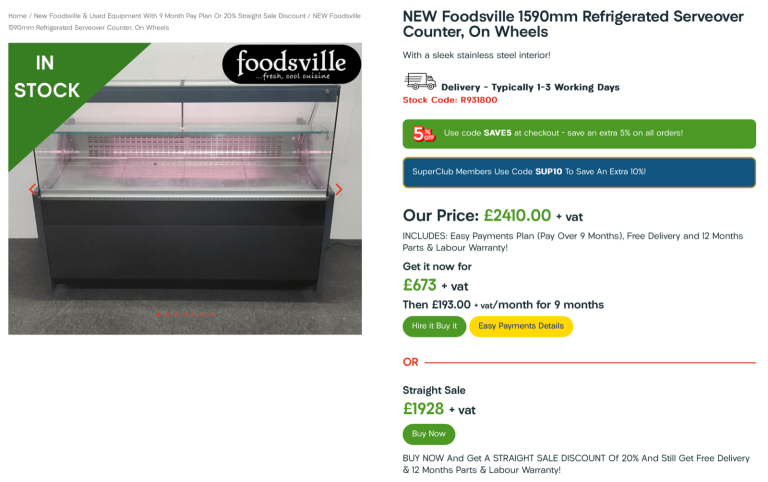Click the Buy Now button

point(428,434)
